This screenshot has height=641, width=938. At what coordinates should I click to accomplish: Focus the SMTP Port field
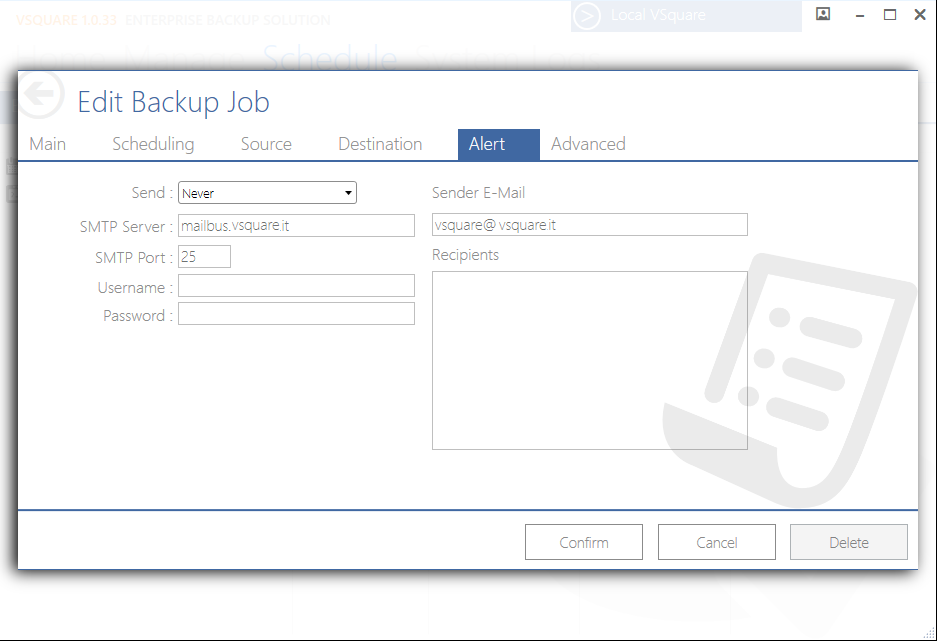click(204, 257)
